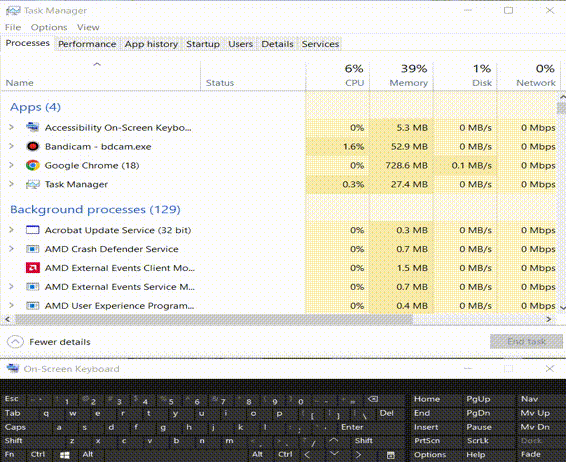Sort processes by Memory column header

coord(401,75)
